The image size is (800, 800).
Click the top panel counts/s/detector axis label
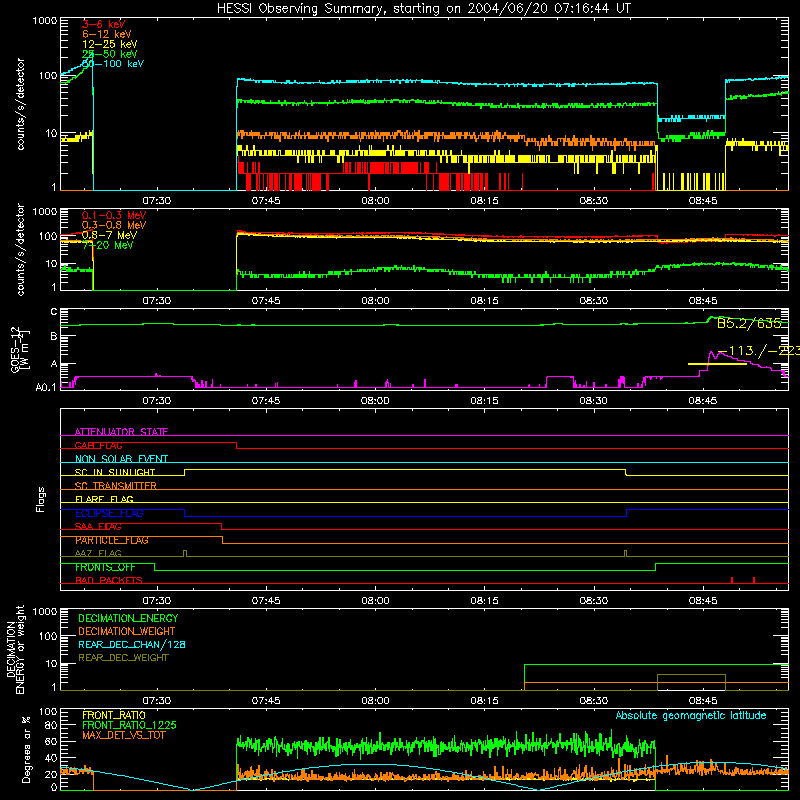(20, 104)
